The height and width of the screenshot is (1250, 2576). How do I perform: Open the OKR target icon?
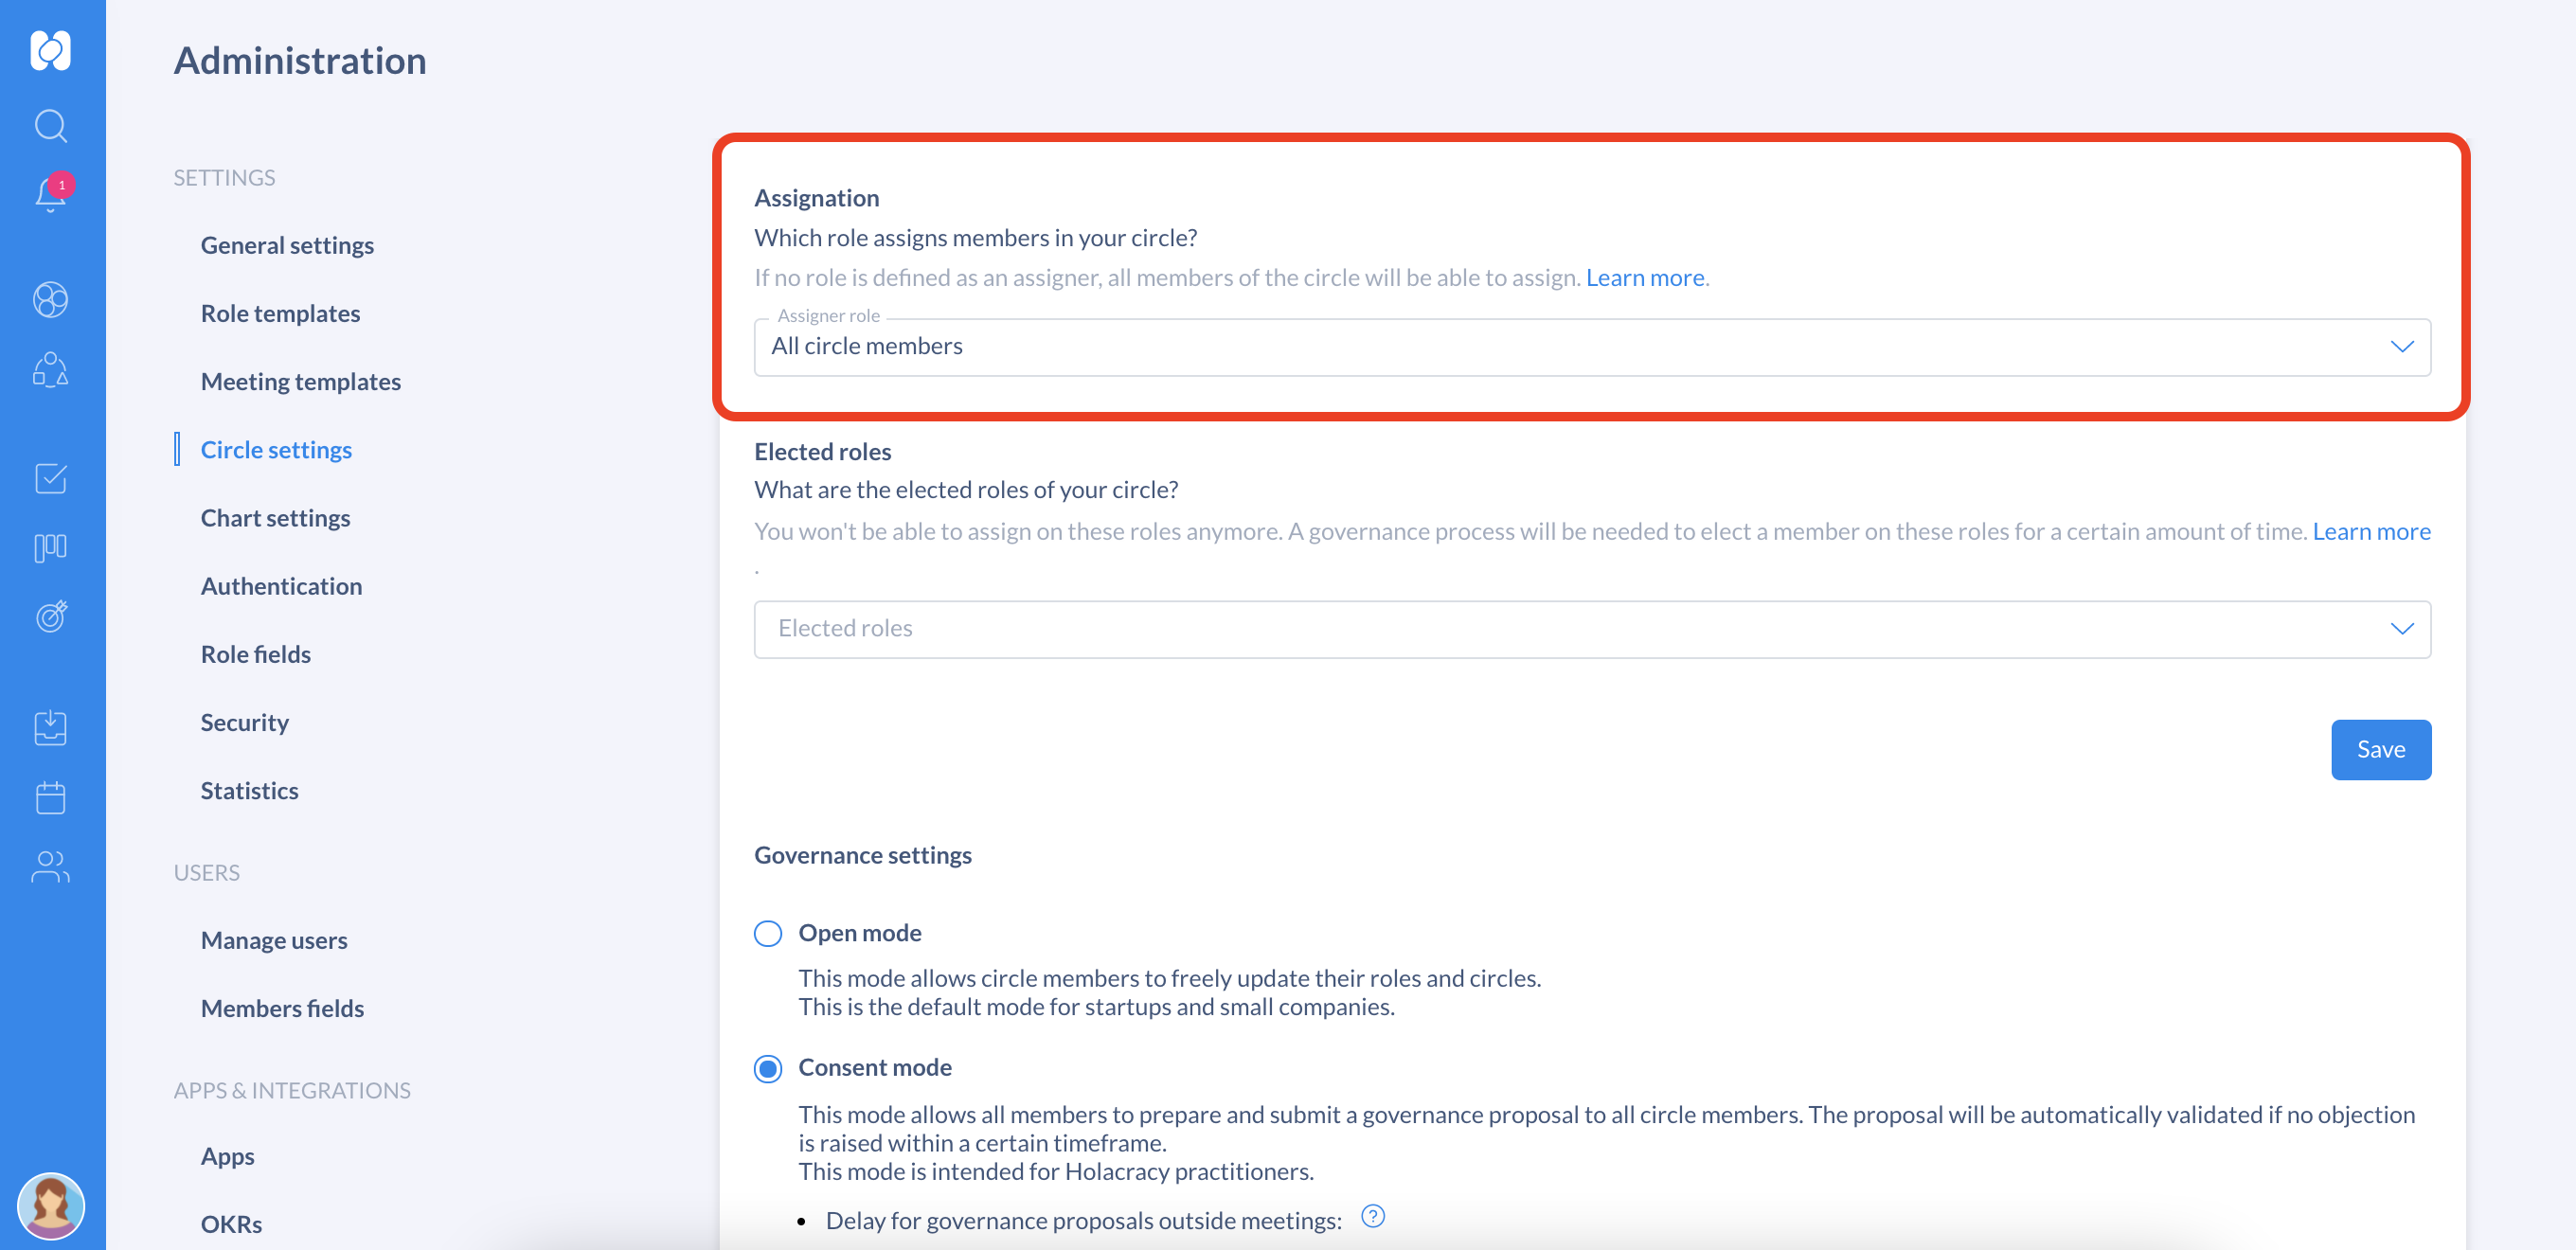(51, 616)
